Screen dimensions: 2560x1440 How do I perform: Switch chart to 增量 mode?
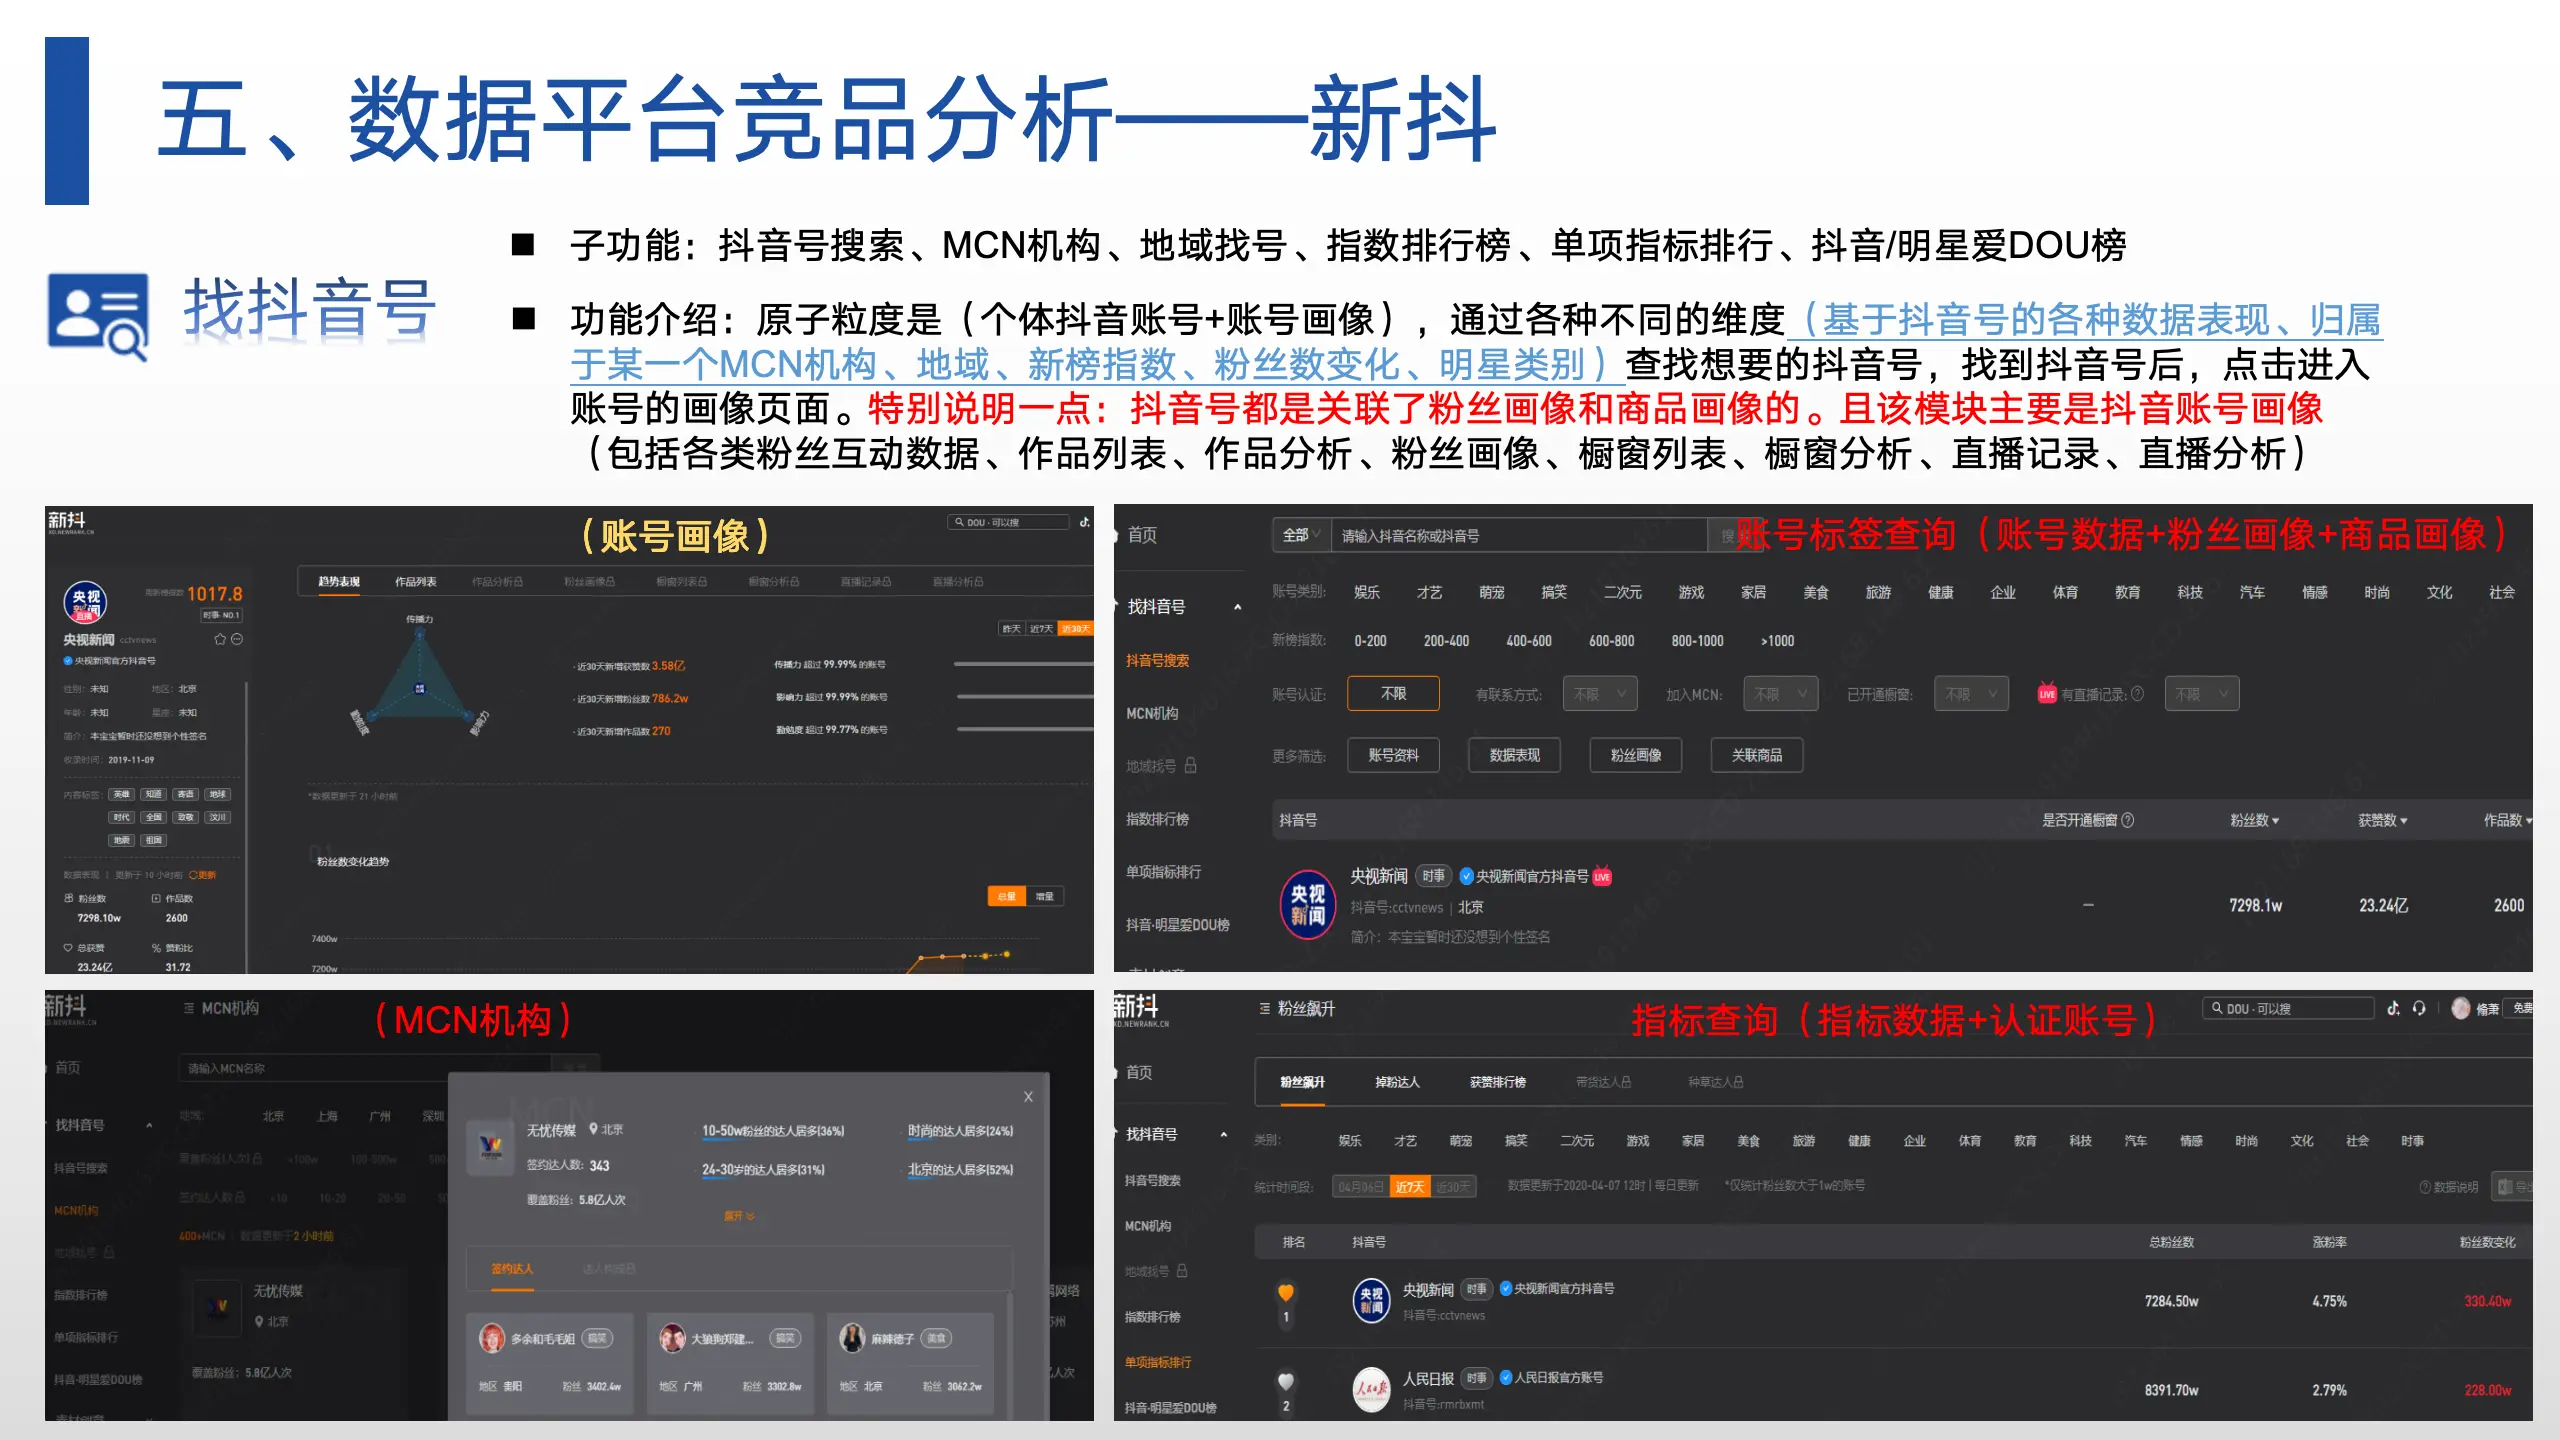click(x=1044, y=896)
